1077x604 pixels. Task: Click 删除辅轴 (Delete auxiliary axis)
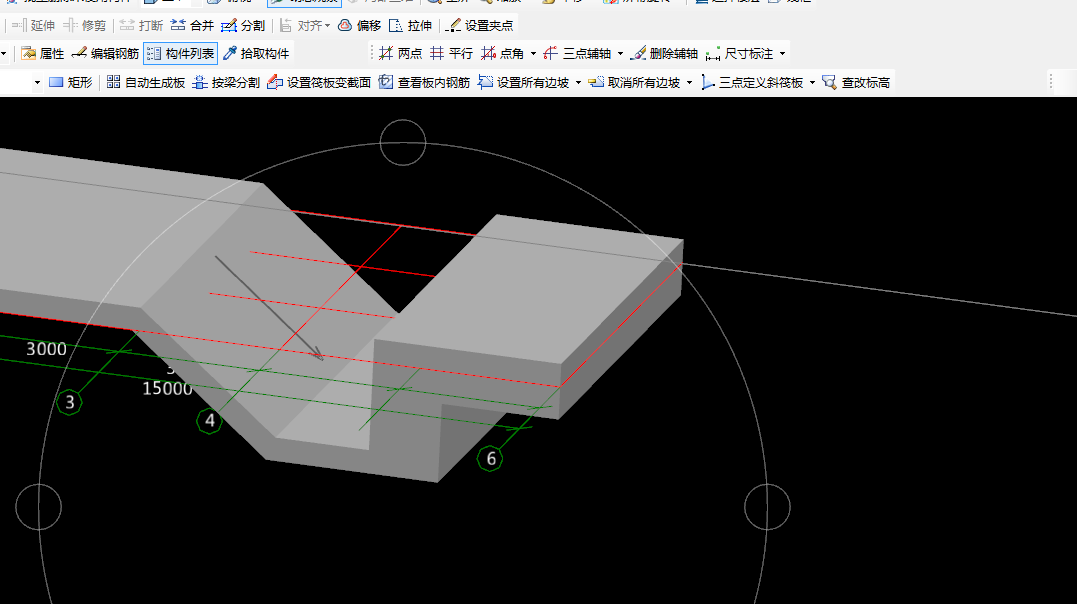(664, 54)
